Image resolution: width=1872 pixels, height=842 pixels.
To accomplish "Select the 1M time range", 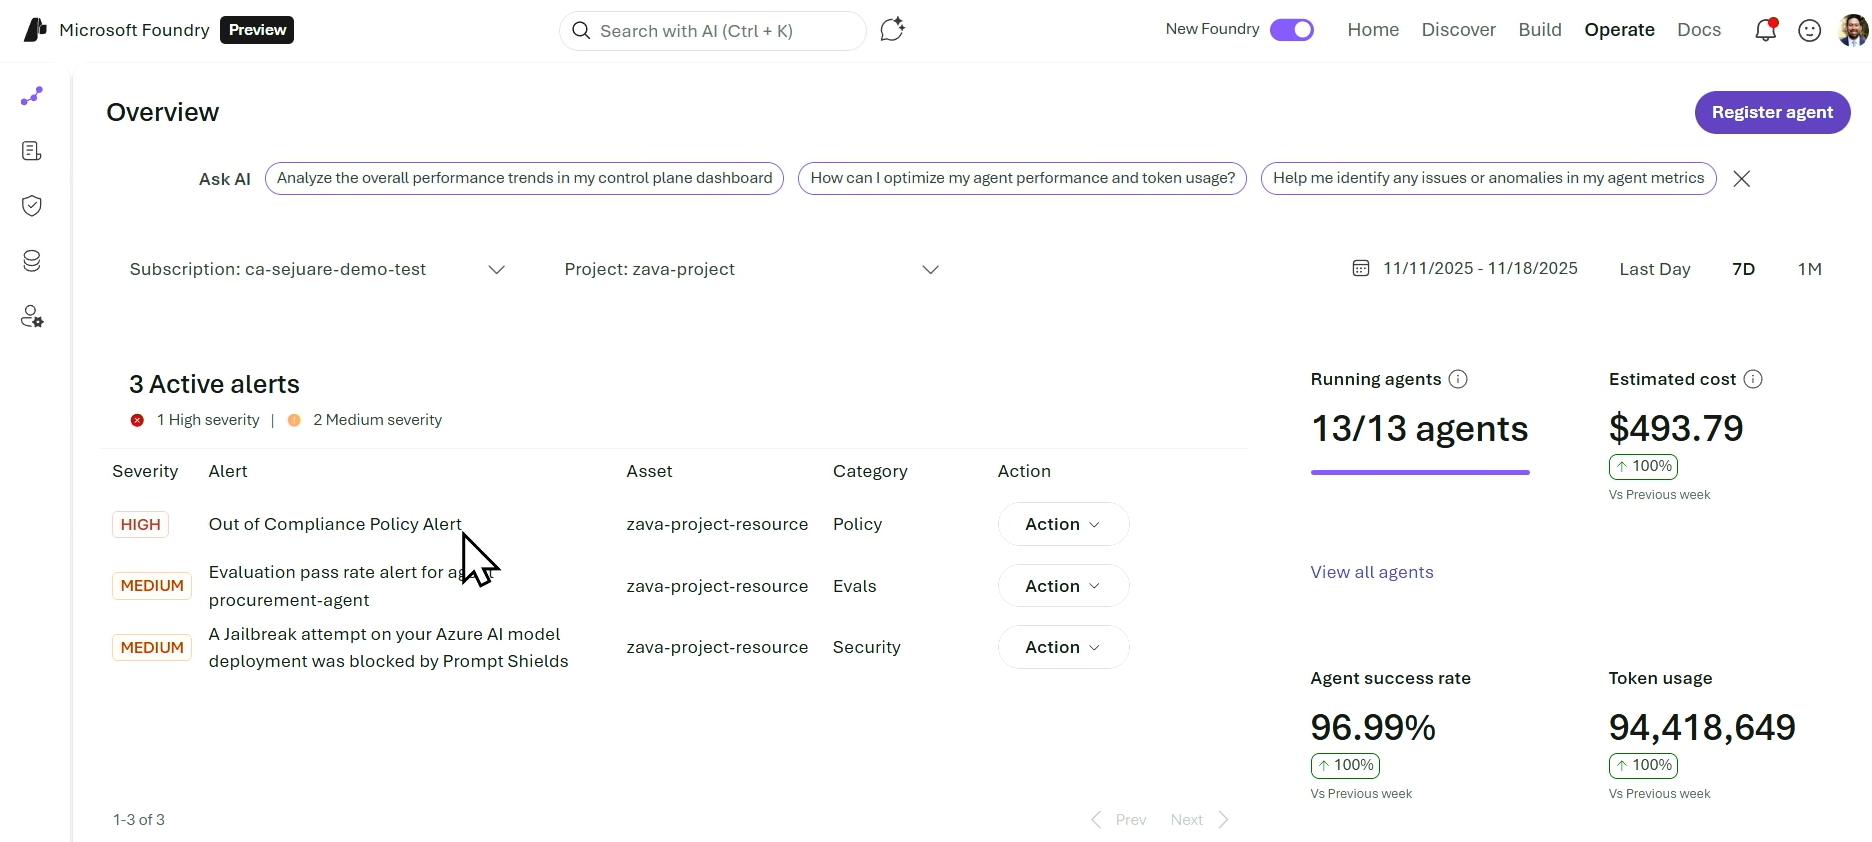I will [1809, 269].
